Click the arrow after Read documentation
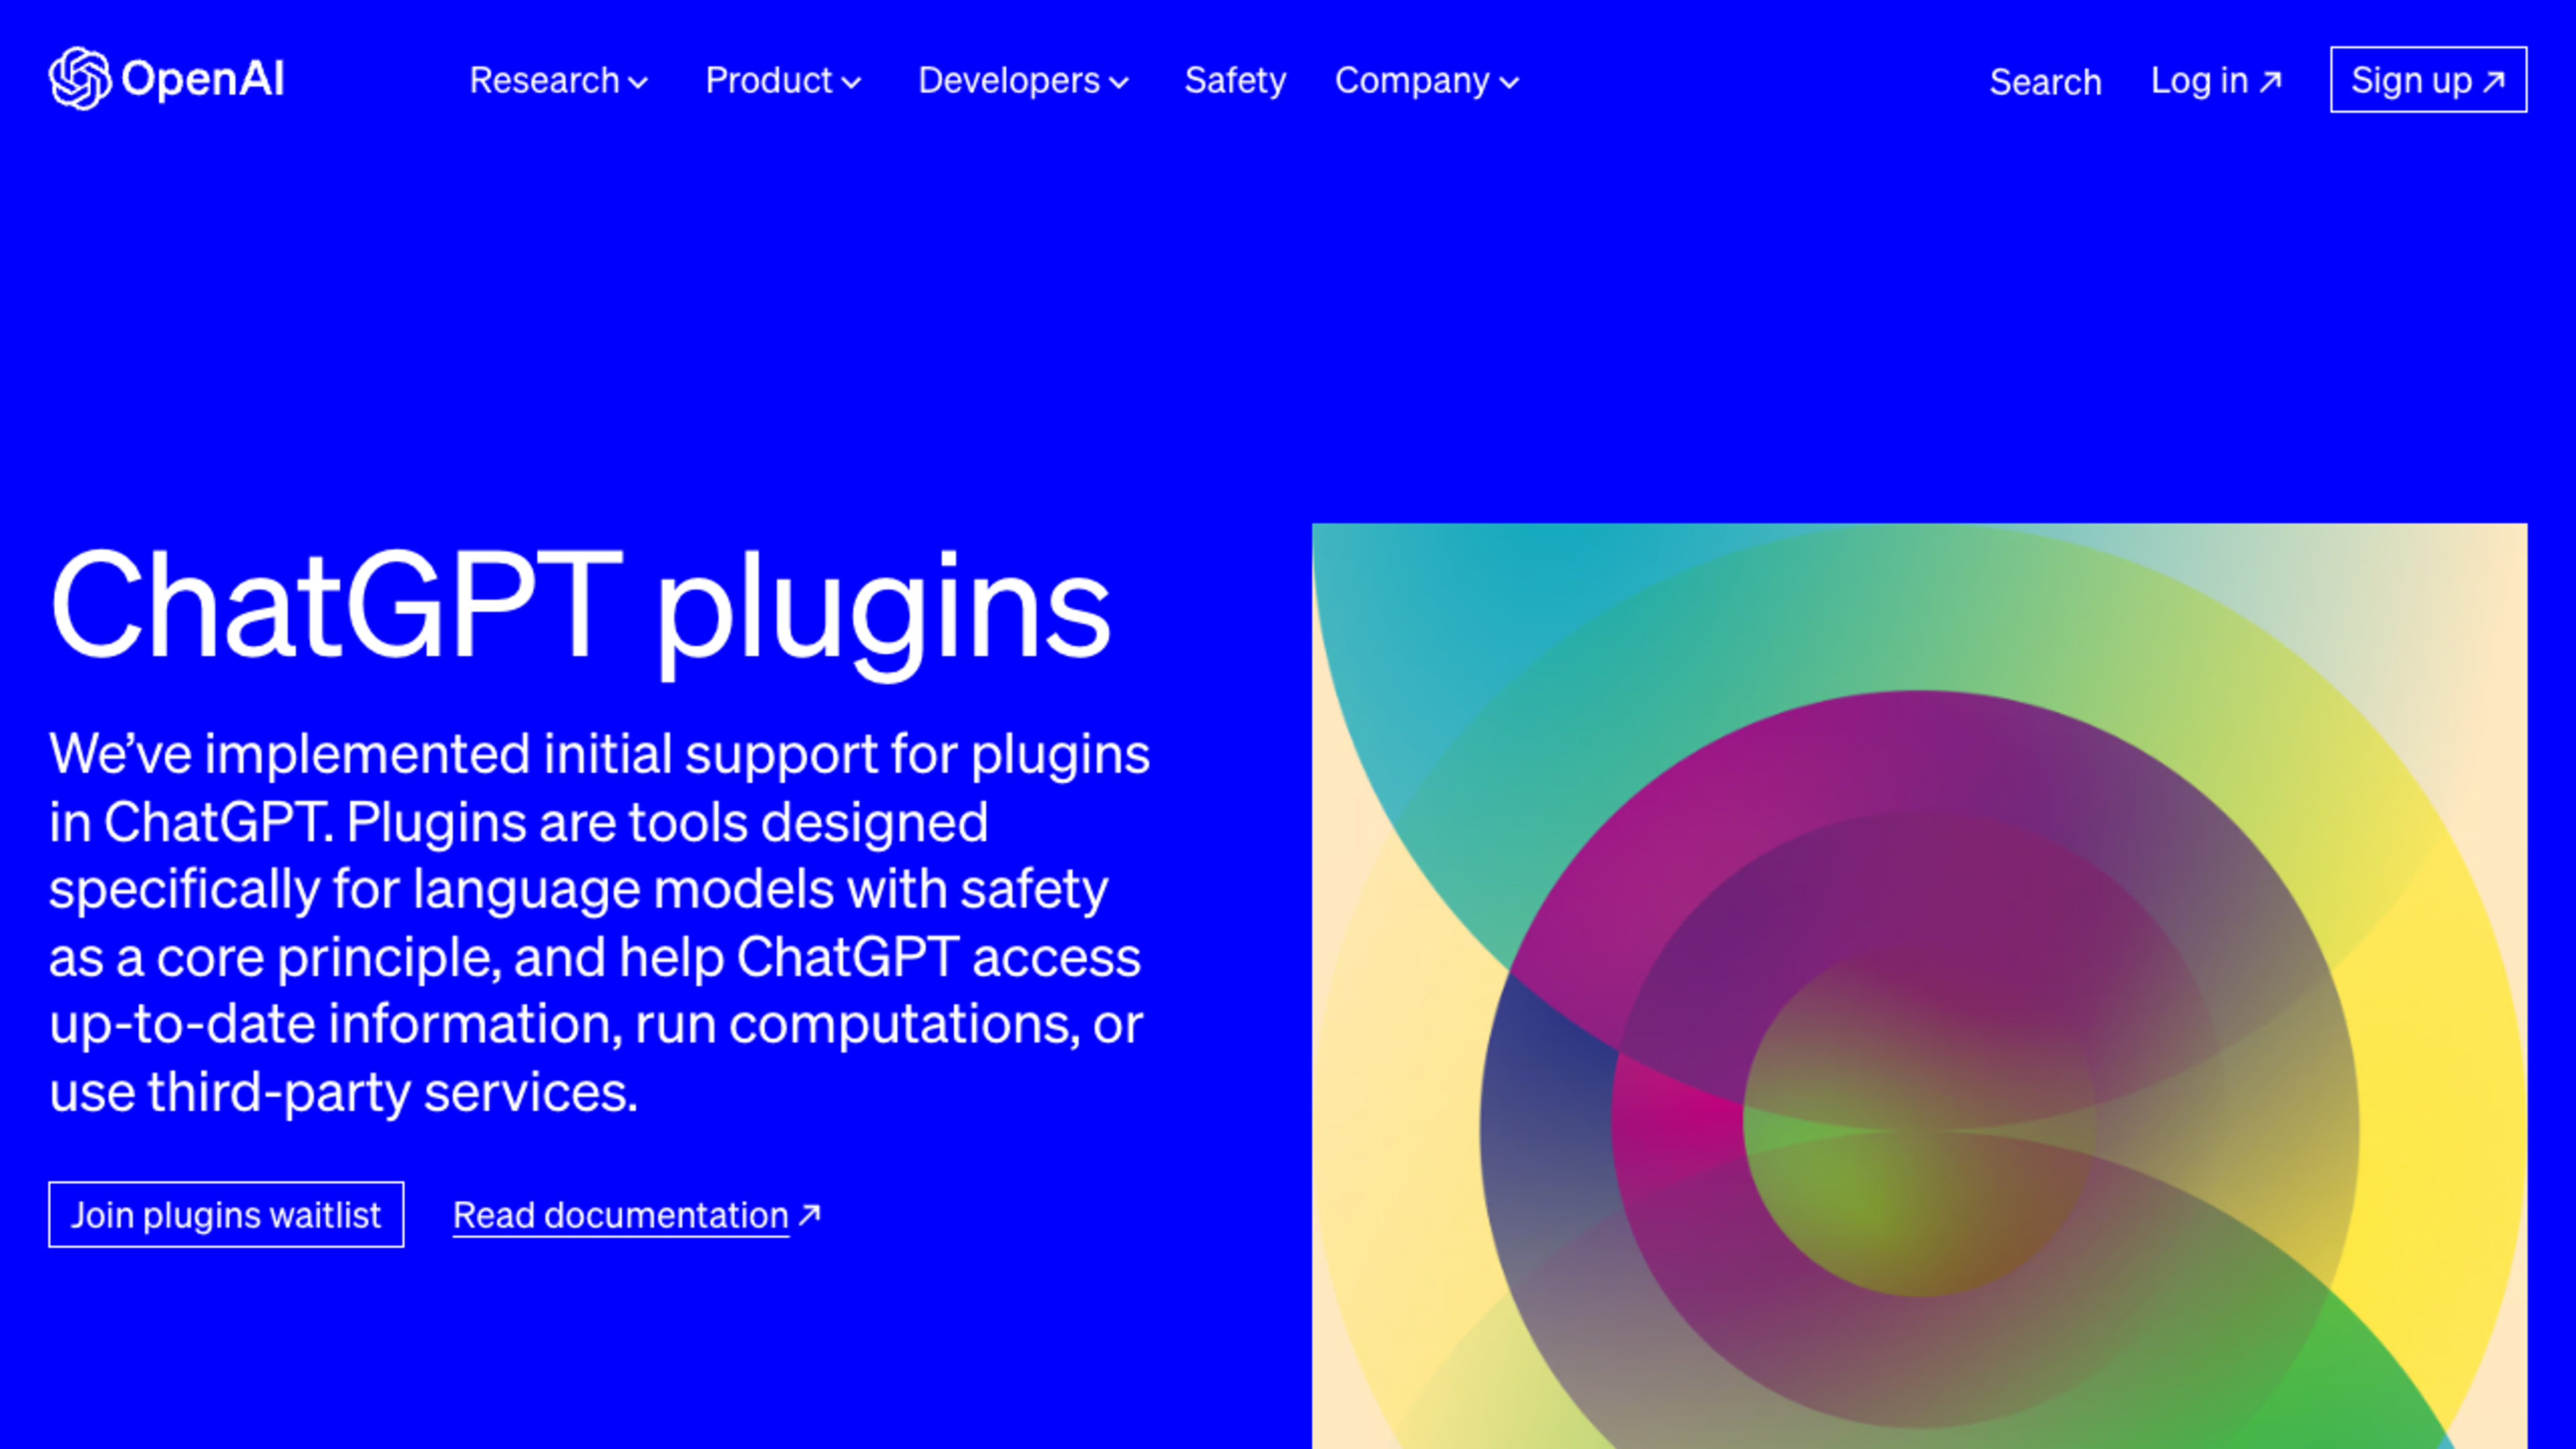The height and width of the screenshot is (1449, 2576). click(x=809, y=1213)
